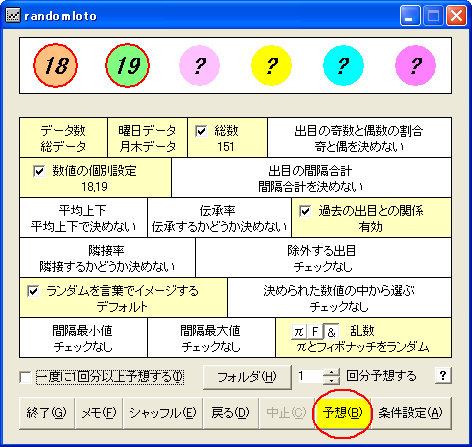472x447 pixels.
Task: Click the light pink question mark ball
Action: [x=199, y=66]
